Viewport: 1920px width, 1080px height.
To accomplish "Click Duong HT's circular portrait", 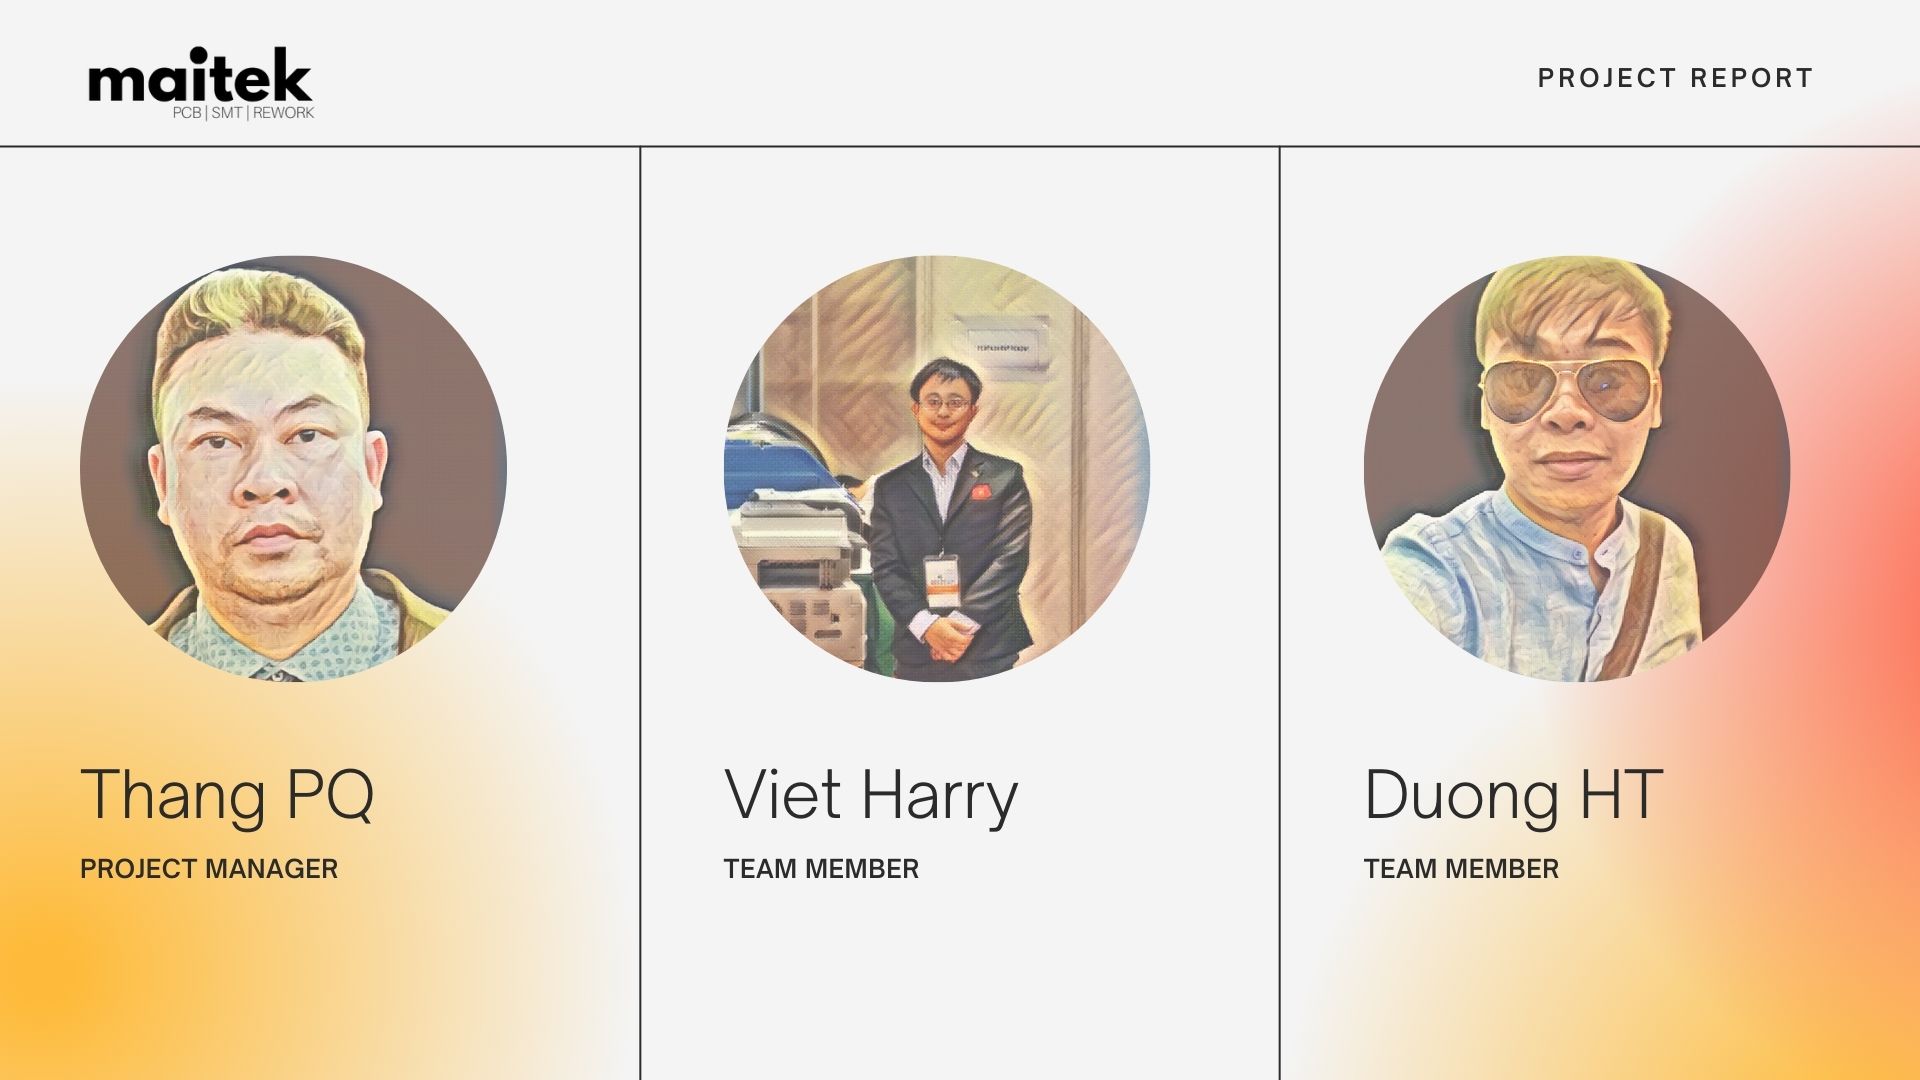I will pyautogui.click(x=1577, y=469).
